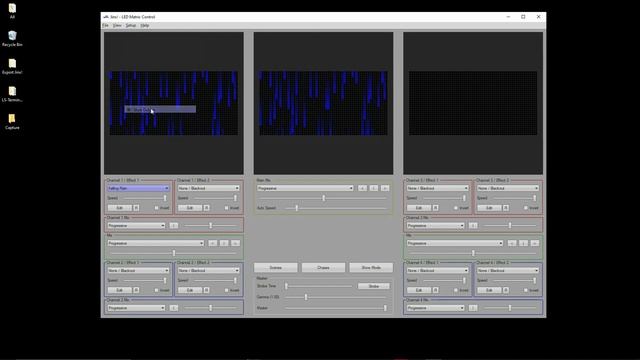The image size is (640, 360).
Task: Click the Scenes button
Action: (276, 268)
